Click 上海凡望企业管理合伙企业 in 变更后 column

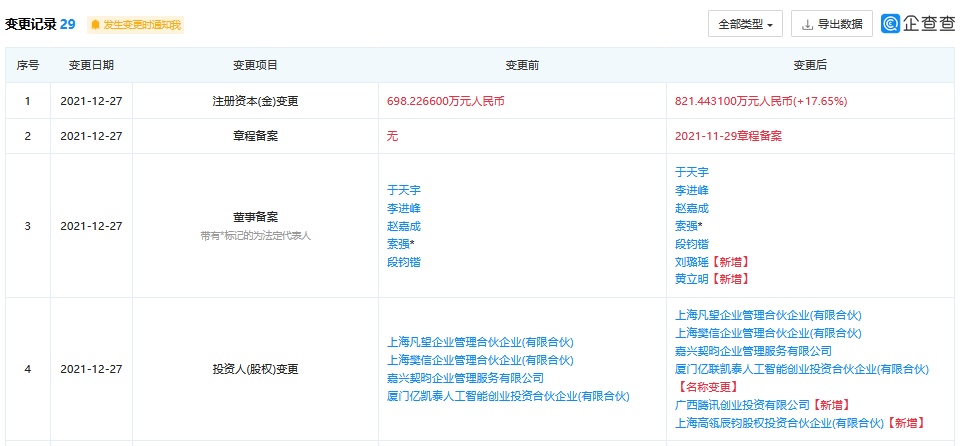point(768,315)
